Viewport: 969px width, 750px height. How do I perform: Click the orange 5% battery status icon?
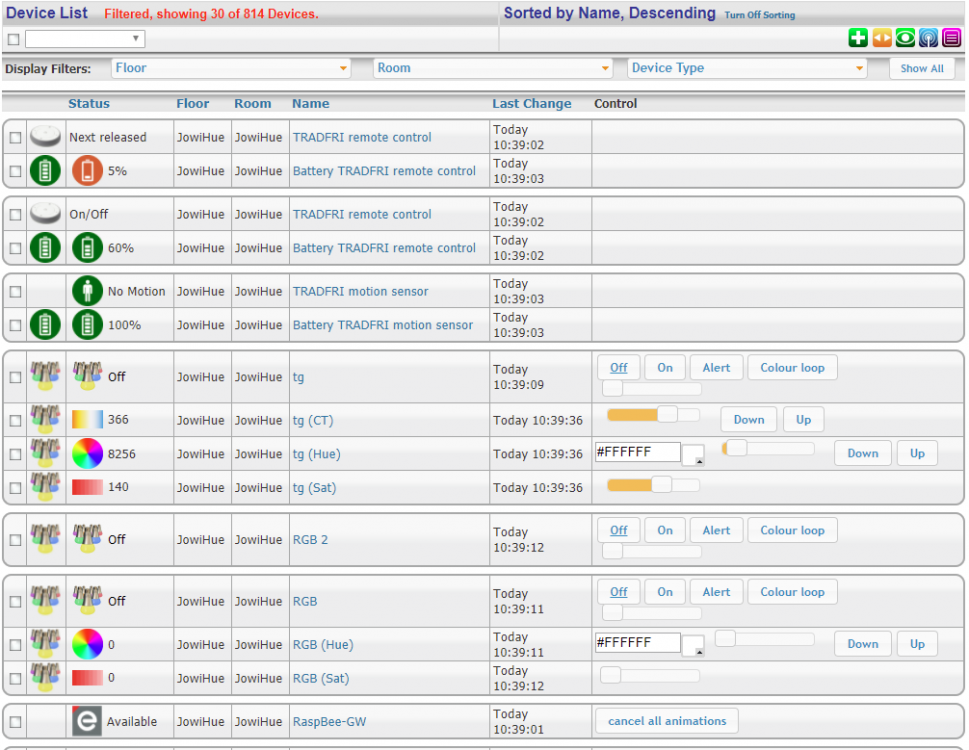coord(88,171)
